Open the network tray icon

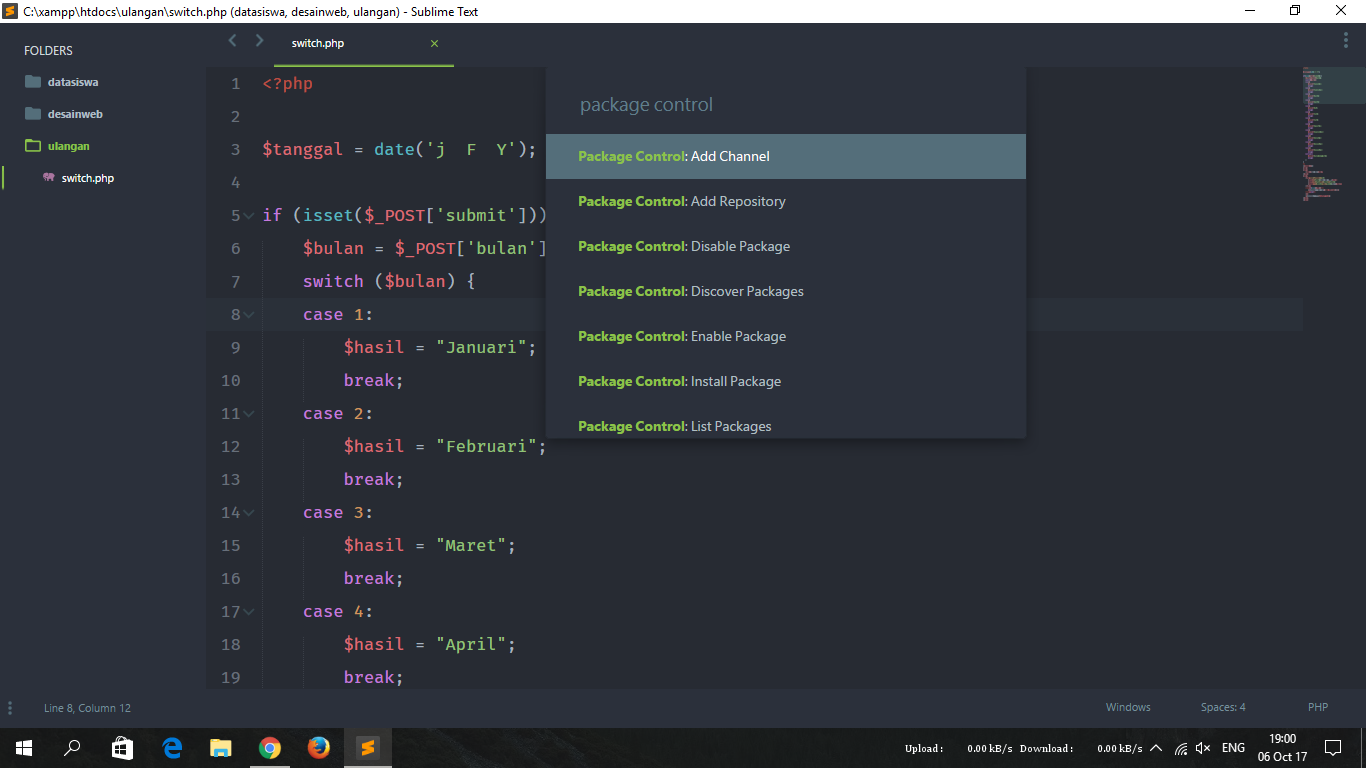[1181, 748]
